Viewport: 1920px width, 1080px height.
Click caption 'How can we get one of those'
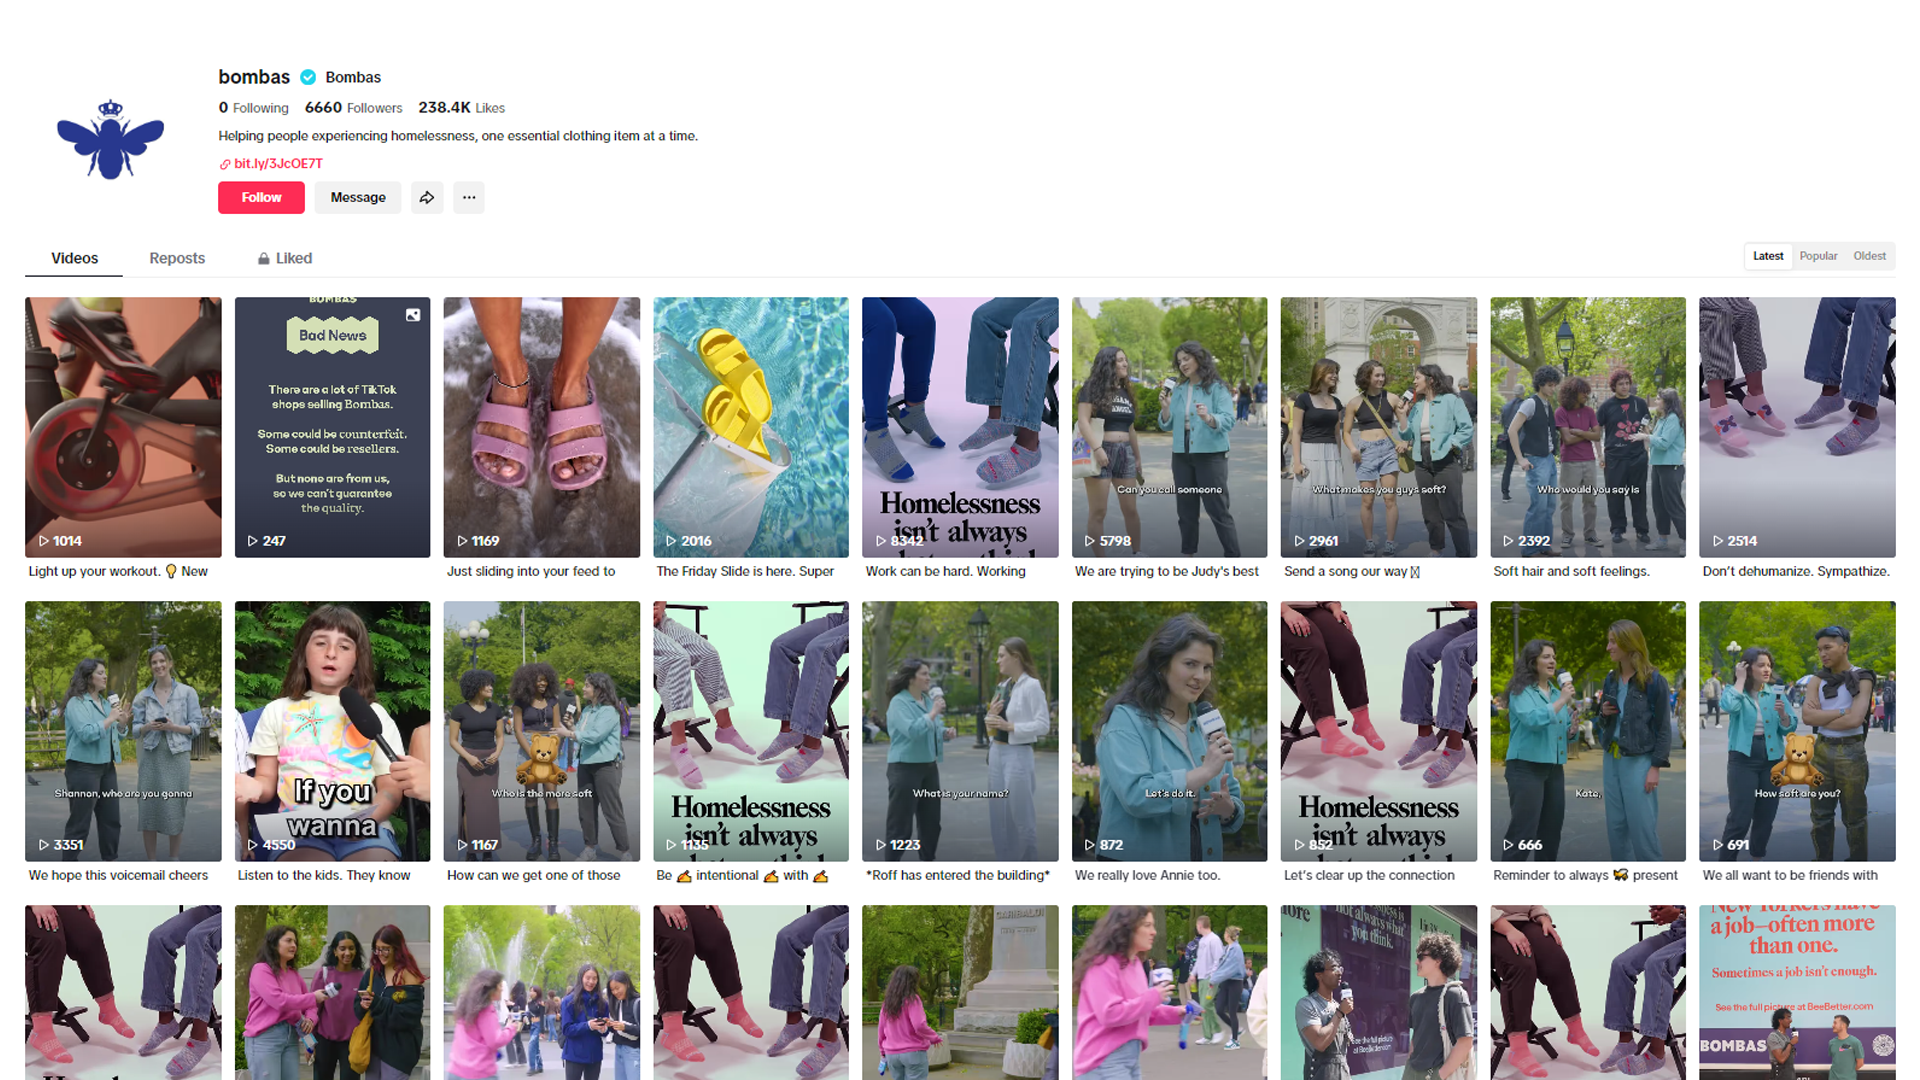coord(533,876)
